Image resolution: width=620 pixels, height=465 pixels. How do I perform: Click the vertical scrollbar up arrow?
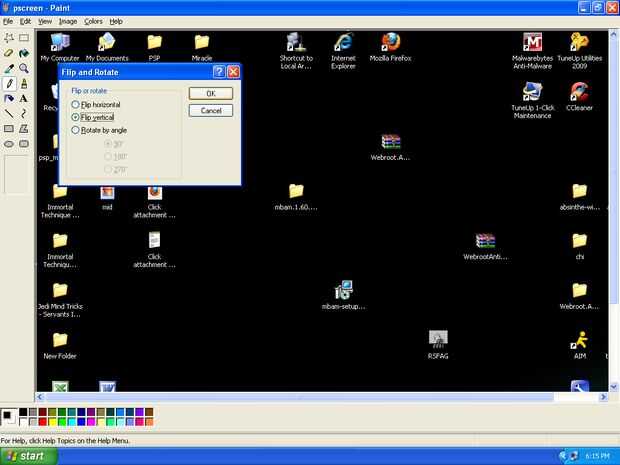click(x=614, y=34)
